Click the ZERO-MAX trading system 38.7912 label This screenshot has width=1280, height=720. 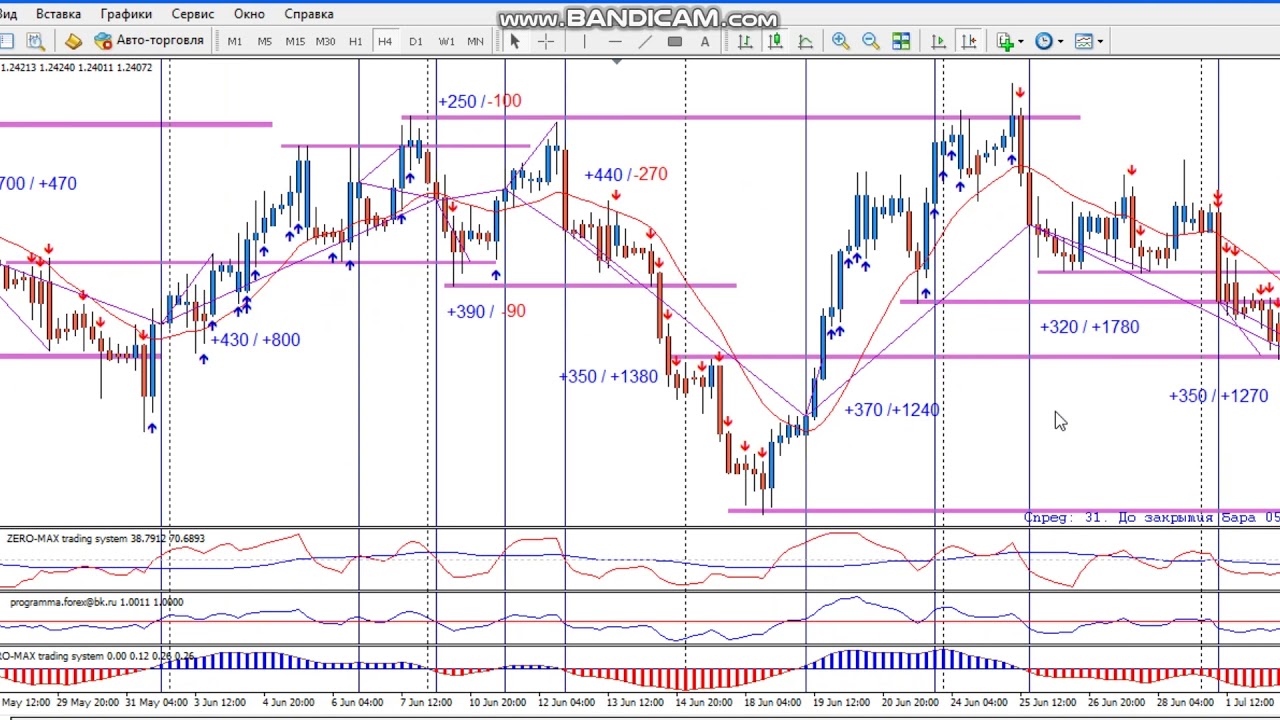(x=105, y=539)
